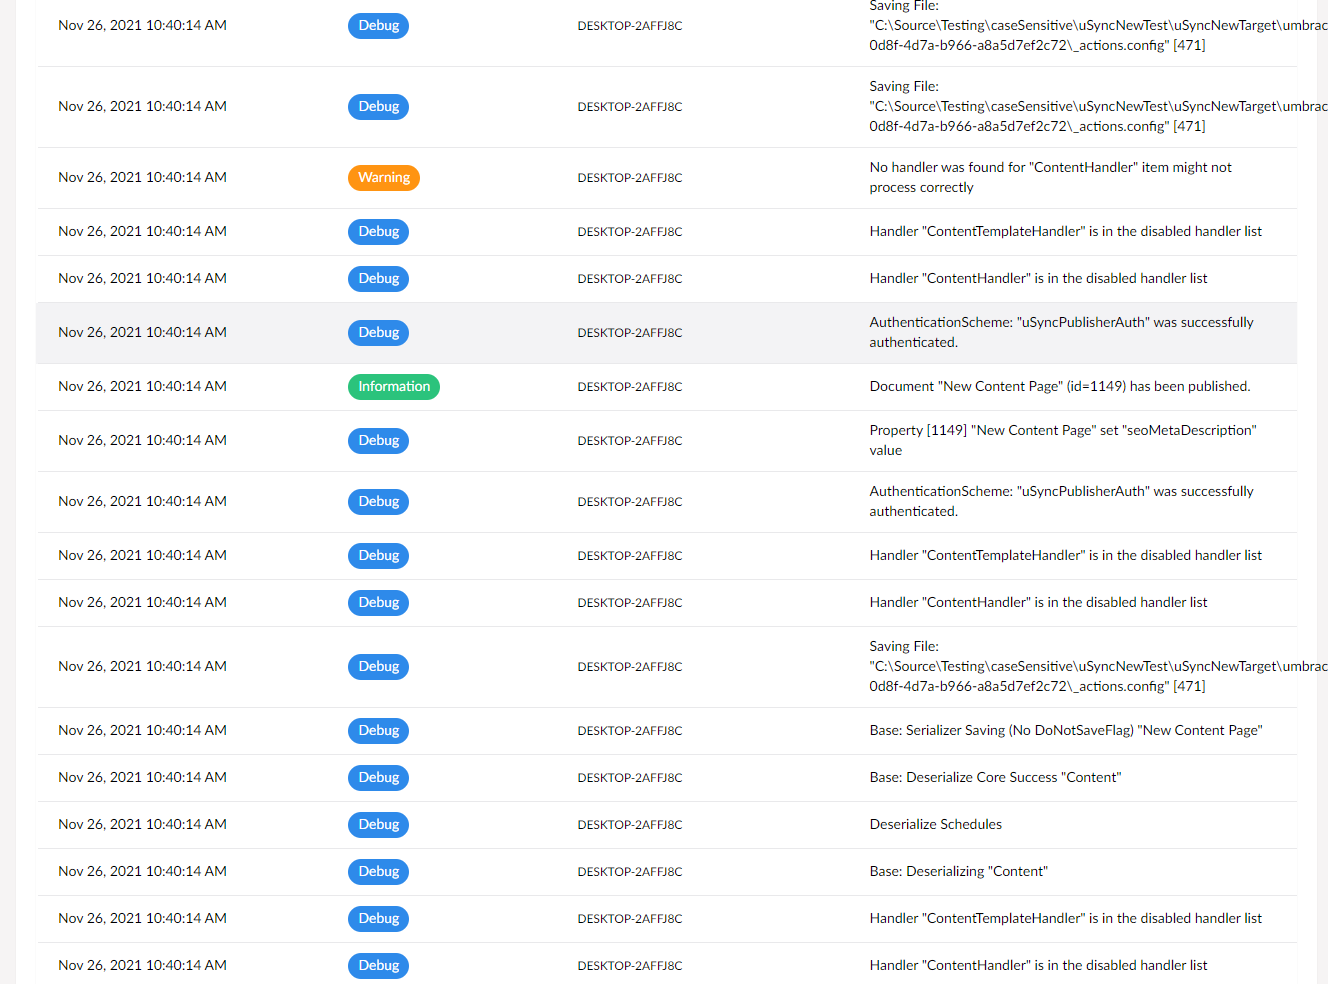Expand the 'Document New Content Page published' entry

click(1059, 387)
